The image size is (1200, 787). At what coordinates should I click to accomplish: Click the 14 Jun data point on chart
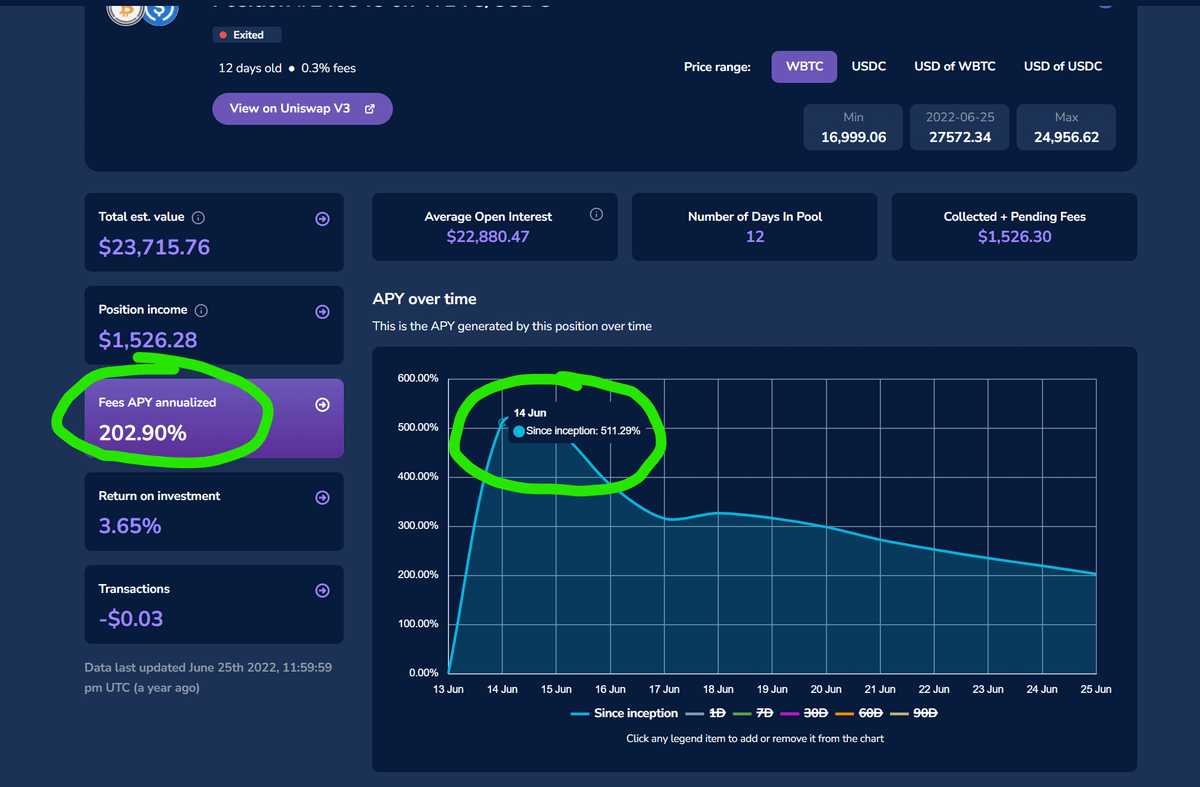pos(503,423)
